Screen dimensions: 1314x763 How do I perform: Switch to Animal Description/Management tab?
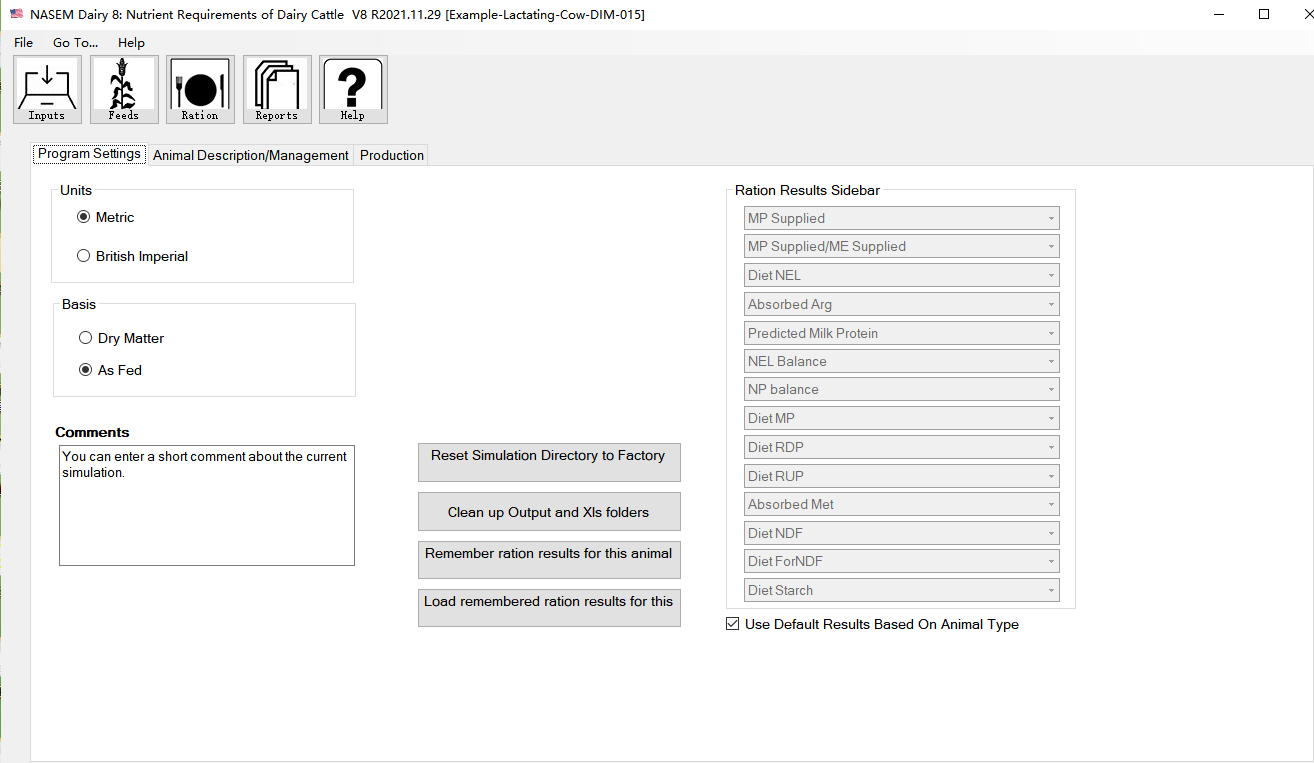pos(251,155)
